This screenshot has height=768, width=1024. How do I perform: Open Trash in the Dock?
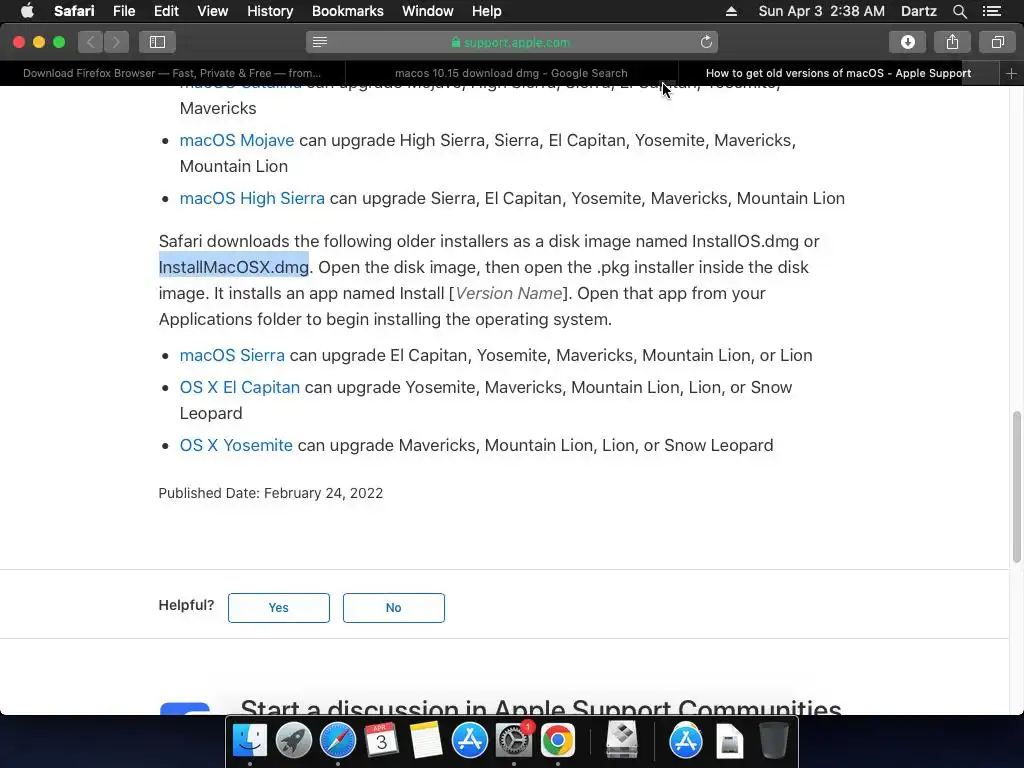774,741
